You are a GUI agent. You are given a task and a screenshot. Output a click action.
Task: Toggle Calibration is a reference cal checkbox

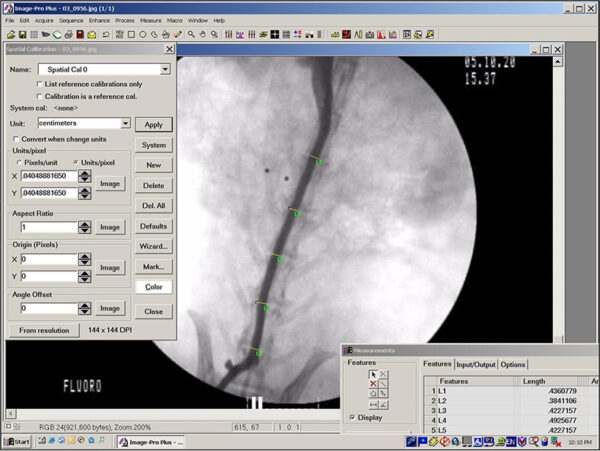click(39, 96)
